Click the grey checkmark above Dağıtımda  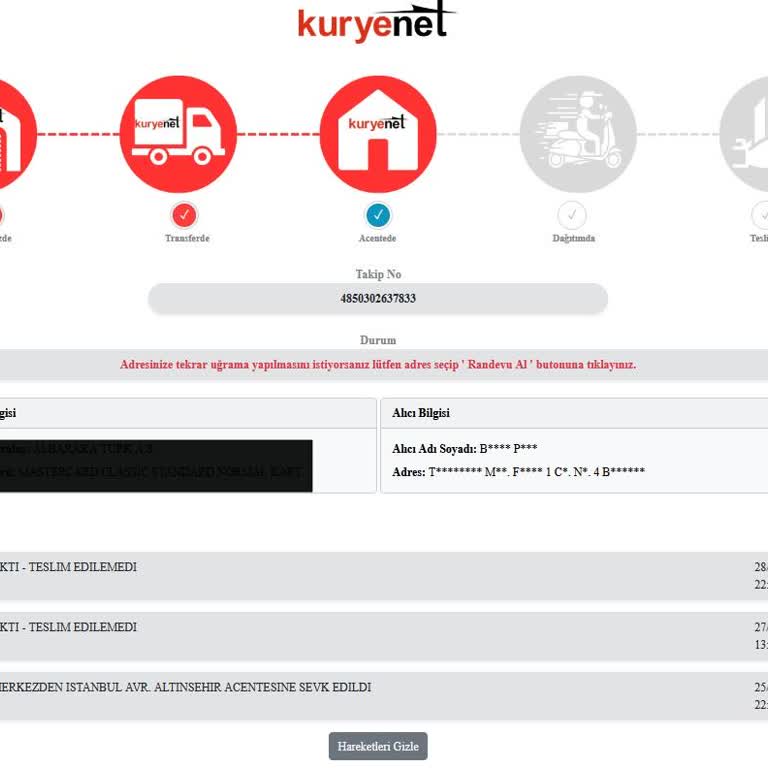tap(572, 215)
